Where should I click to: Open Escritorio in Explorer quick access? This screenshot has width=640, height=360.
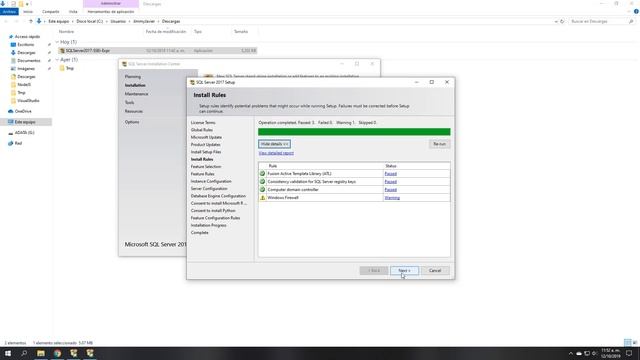coord(26,44)
